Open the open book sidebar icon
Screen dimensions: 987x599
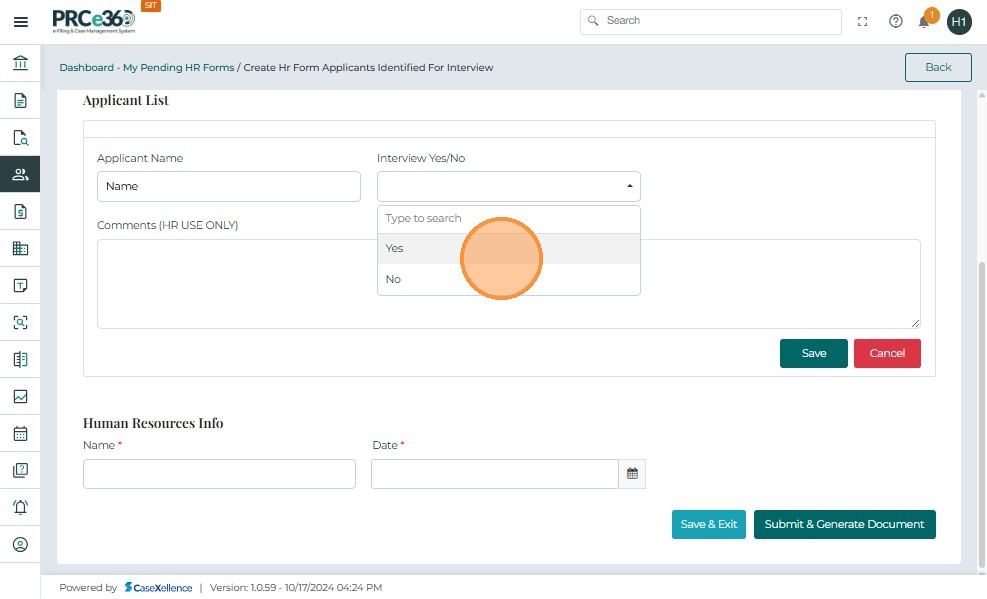coord(20,359)
